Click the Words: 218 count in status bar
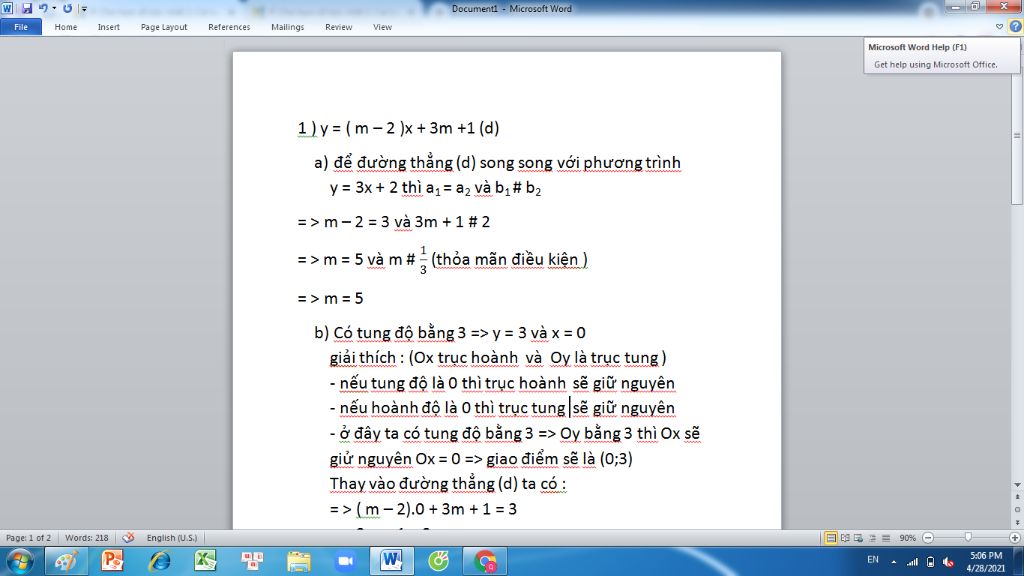1024x576 pixels. point(86,538)
